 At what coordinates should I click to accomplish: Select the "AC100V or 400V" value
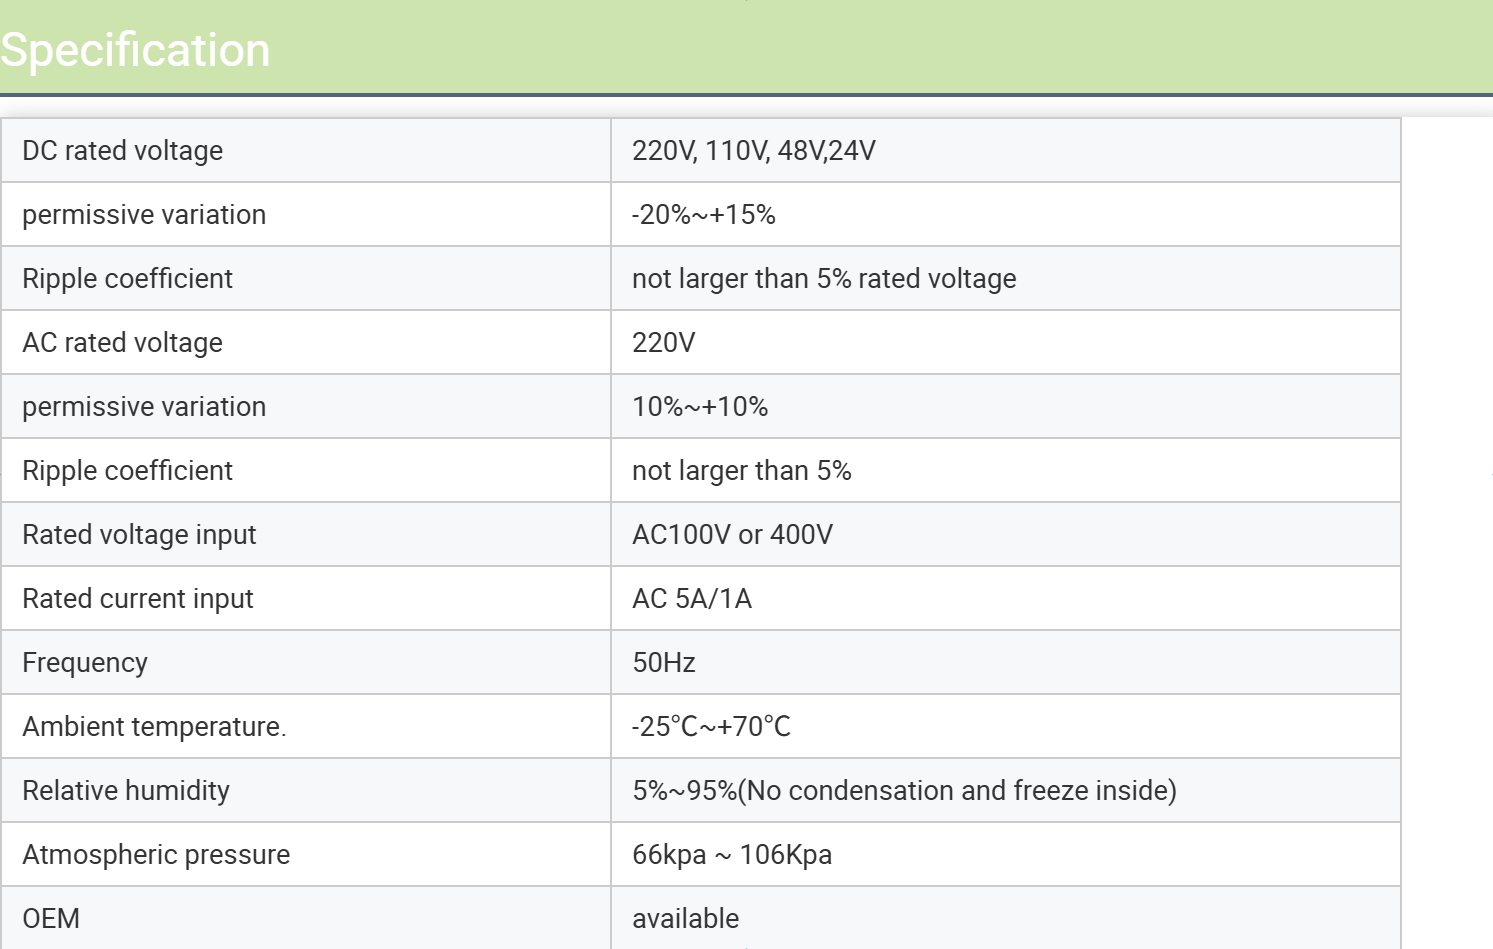pos(732,535)
